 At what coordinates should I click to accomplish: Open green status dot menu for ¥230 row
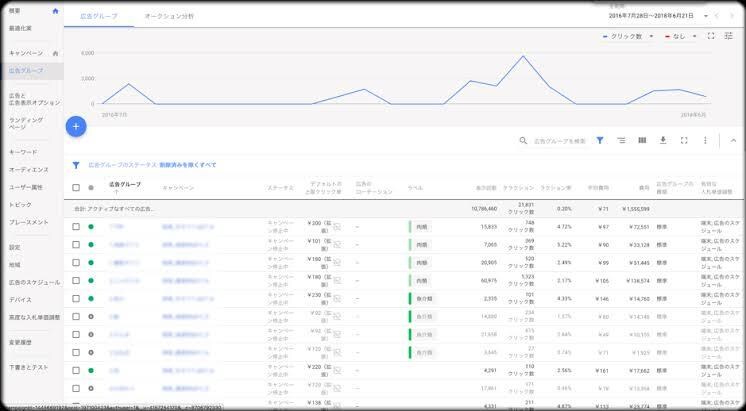[91, 298]
